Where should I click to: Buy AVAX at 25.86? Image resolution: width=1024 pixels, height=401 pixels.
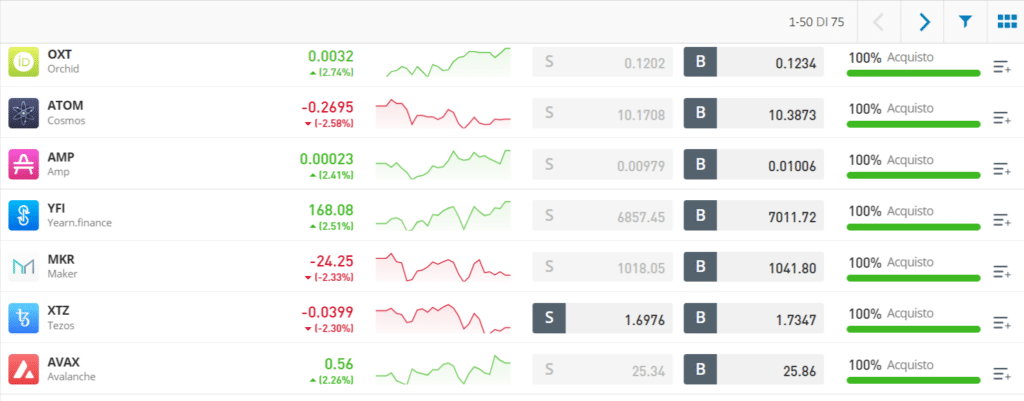[x=754, y=370]
